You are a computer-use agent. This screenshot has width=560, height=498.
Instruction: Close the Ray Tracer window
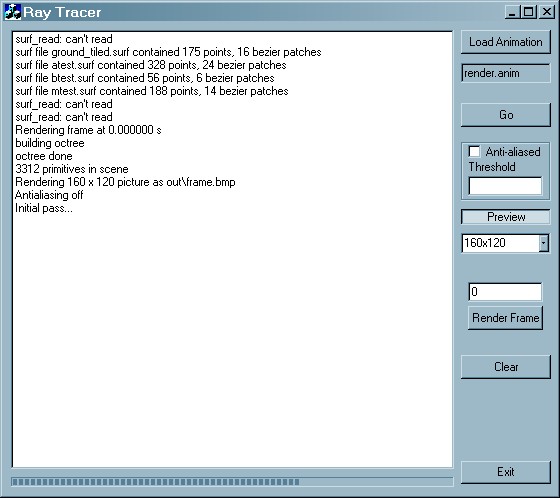(546, 12)
